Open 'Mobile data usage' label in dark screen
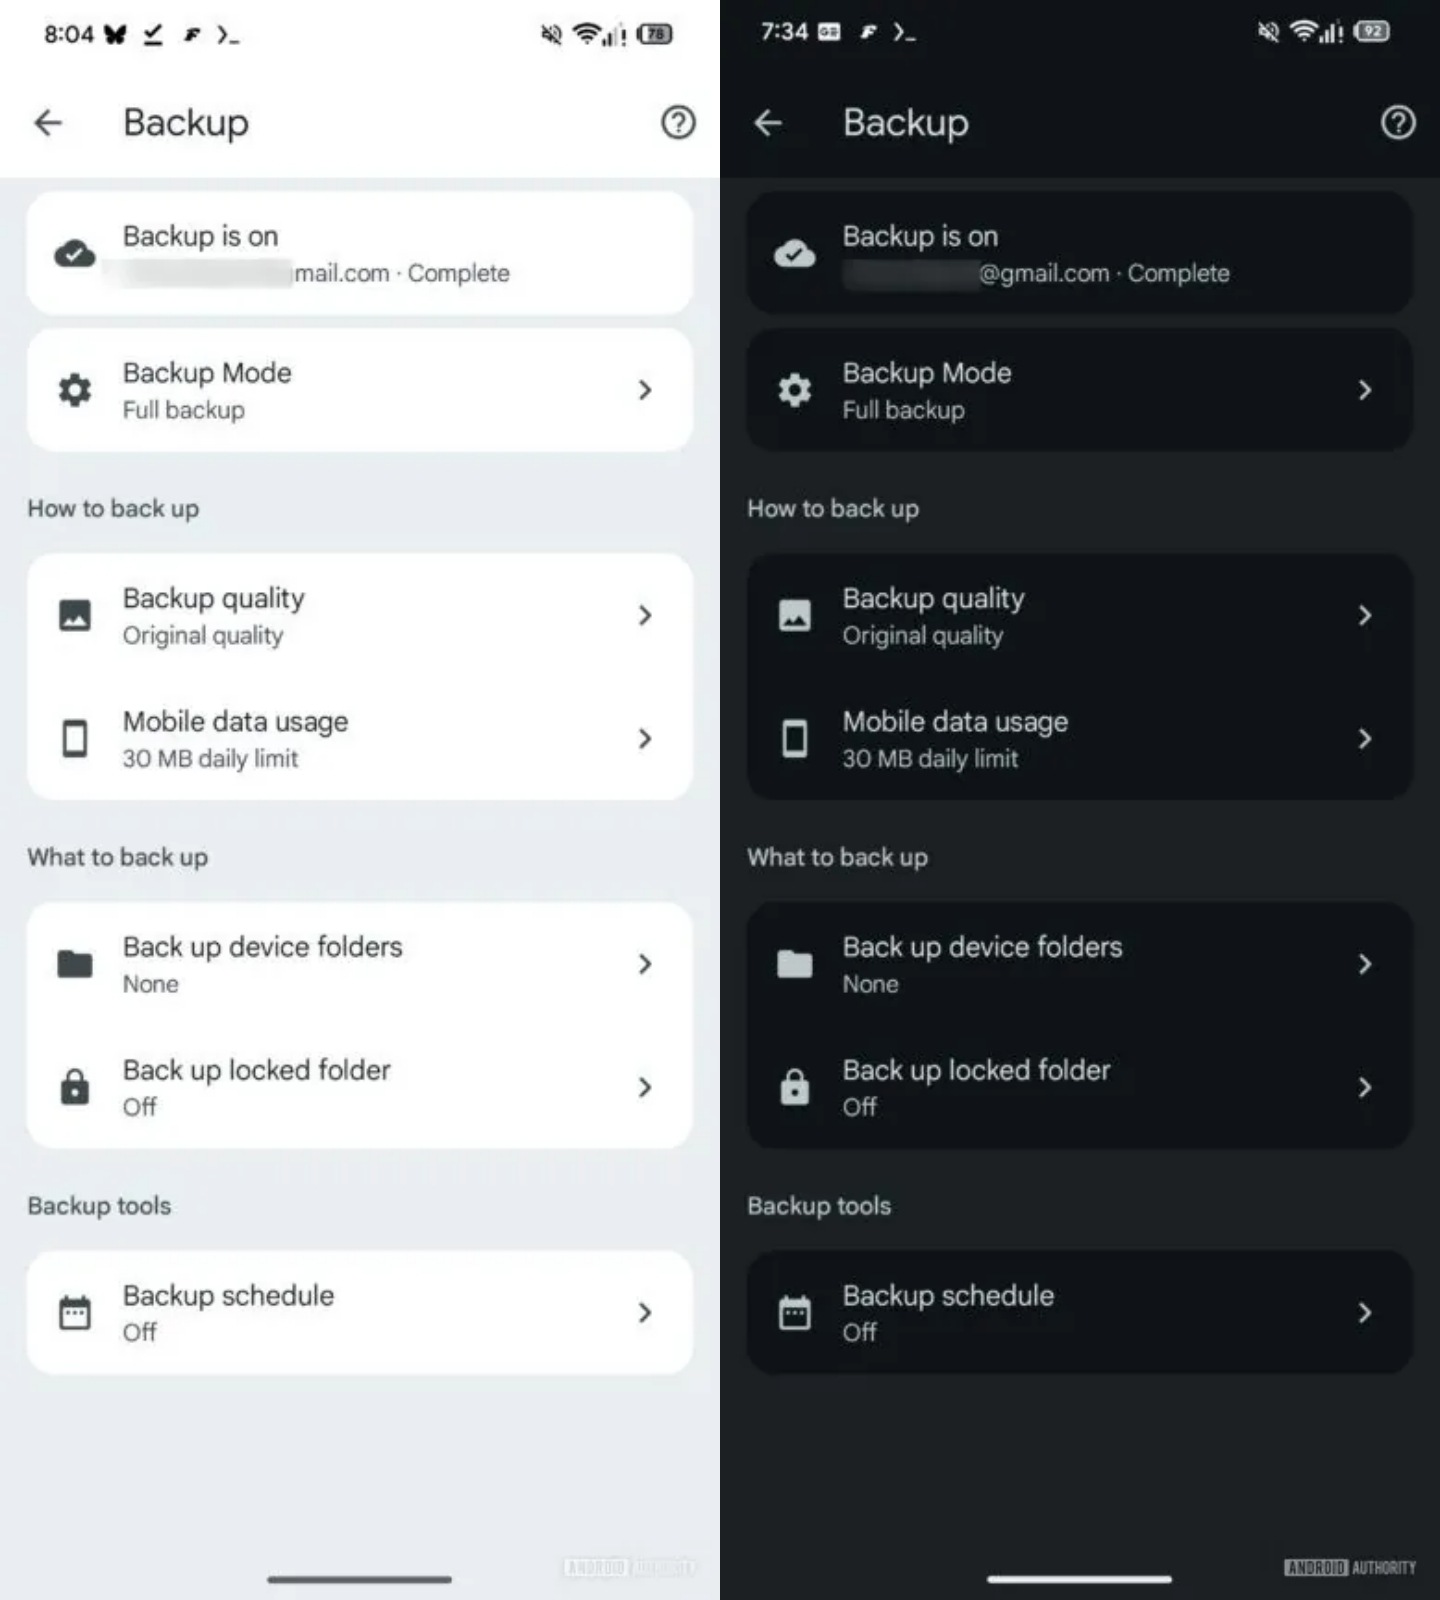Viewport: 1440px width, 1600px height. 955,722
